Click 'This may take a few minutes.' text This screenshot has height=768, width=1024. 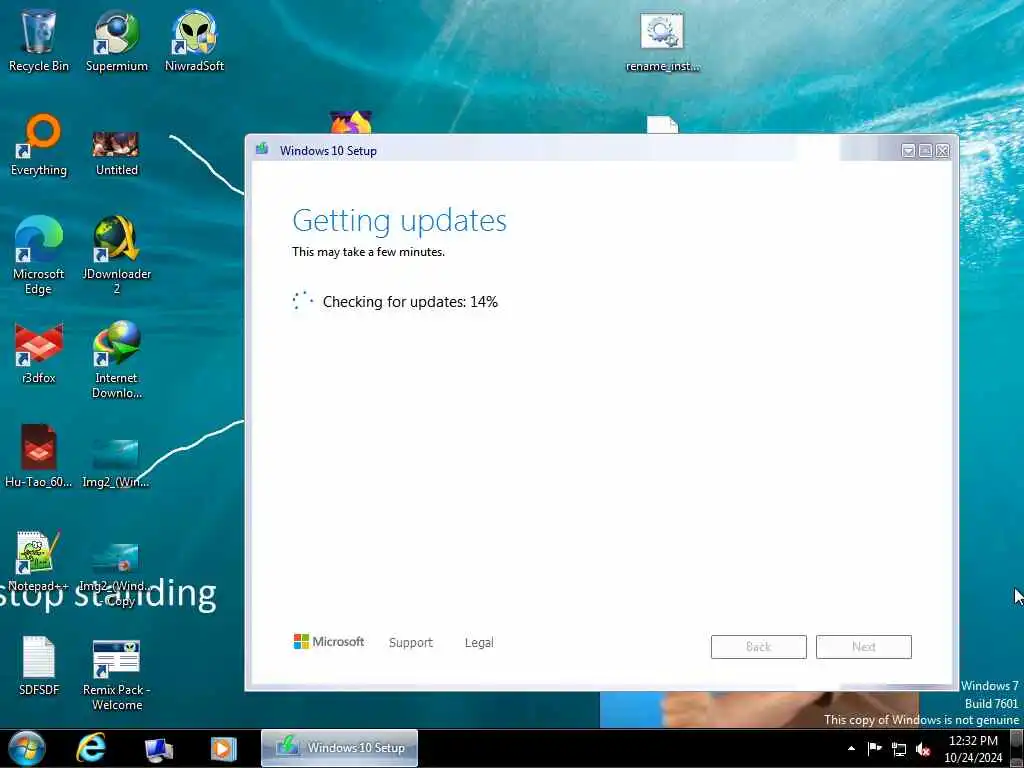point(368,252)
